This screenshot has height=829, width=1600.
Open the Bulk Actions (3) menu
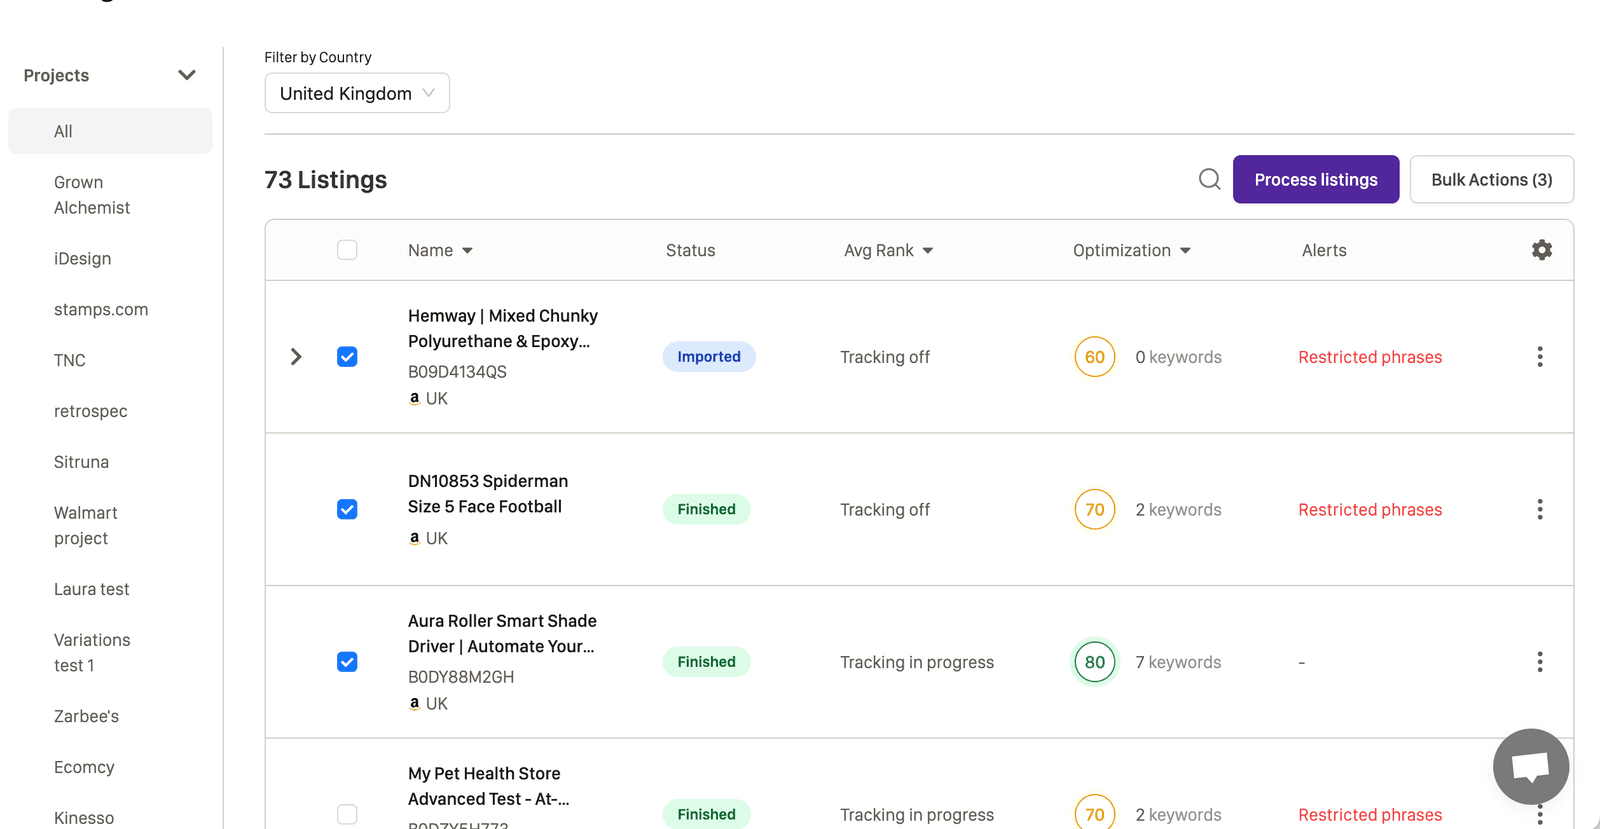pos(1491,179)
